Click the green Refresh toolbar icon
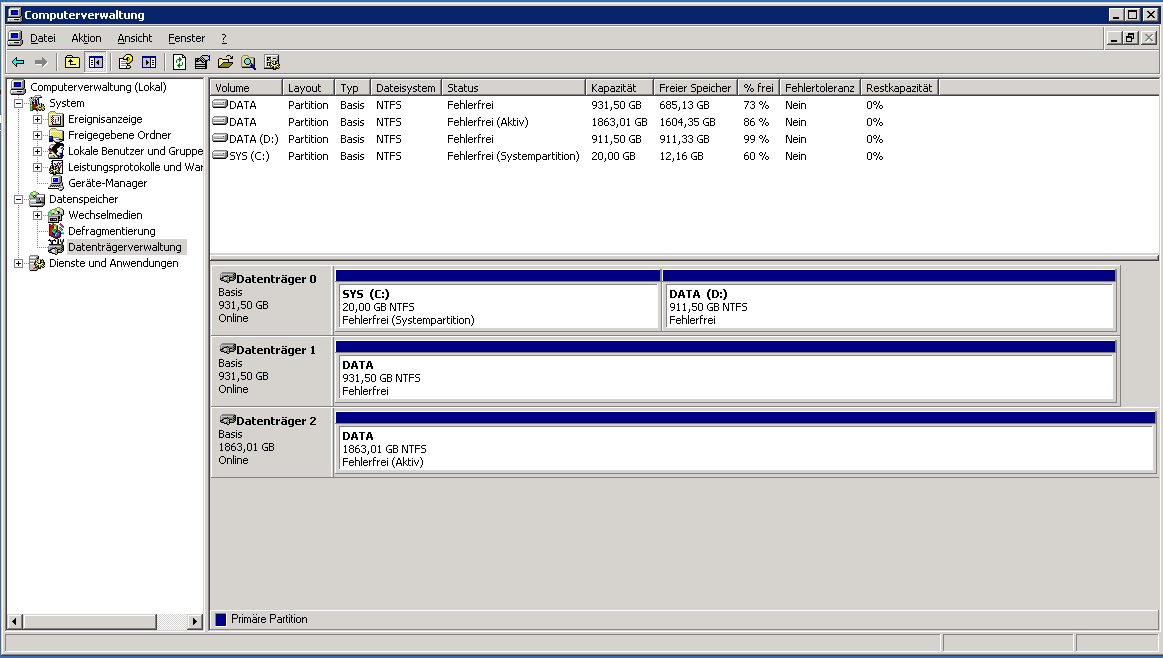Image resolution: width=1163 pixels, height=658 pixels. coord(179,62)
